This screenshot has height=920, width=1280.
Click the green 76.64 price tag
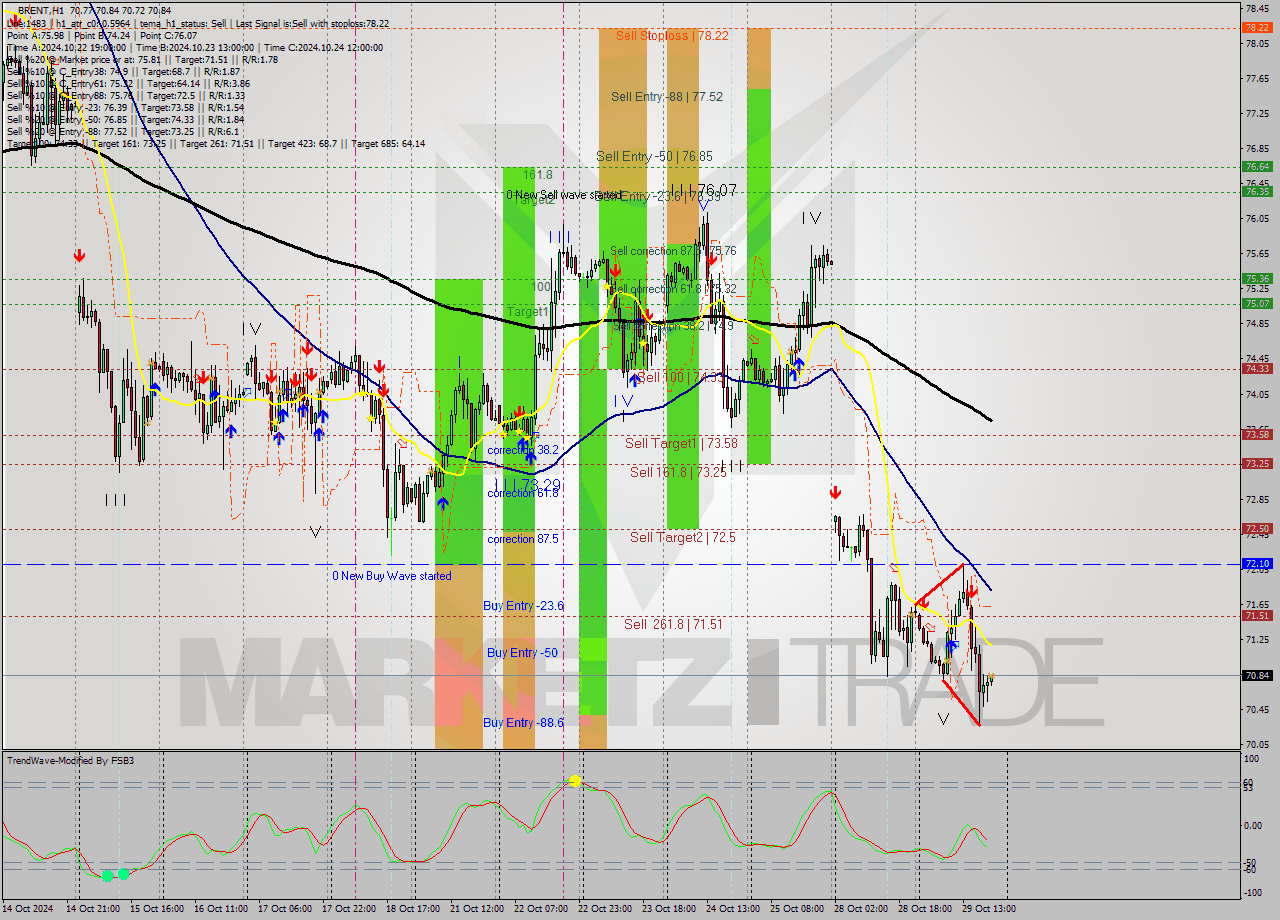(x=1257, y=167)
